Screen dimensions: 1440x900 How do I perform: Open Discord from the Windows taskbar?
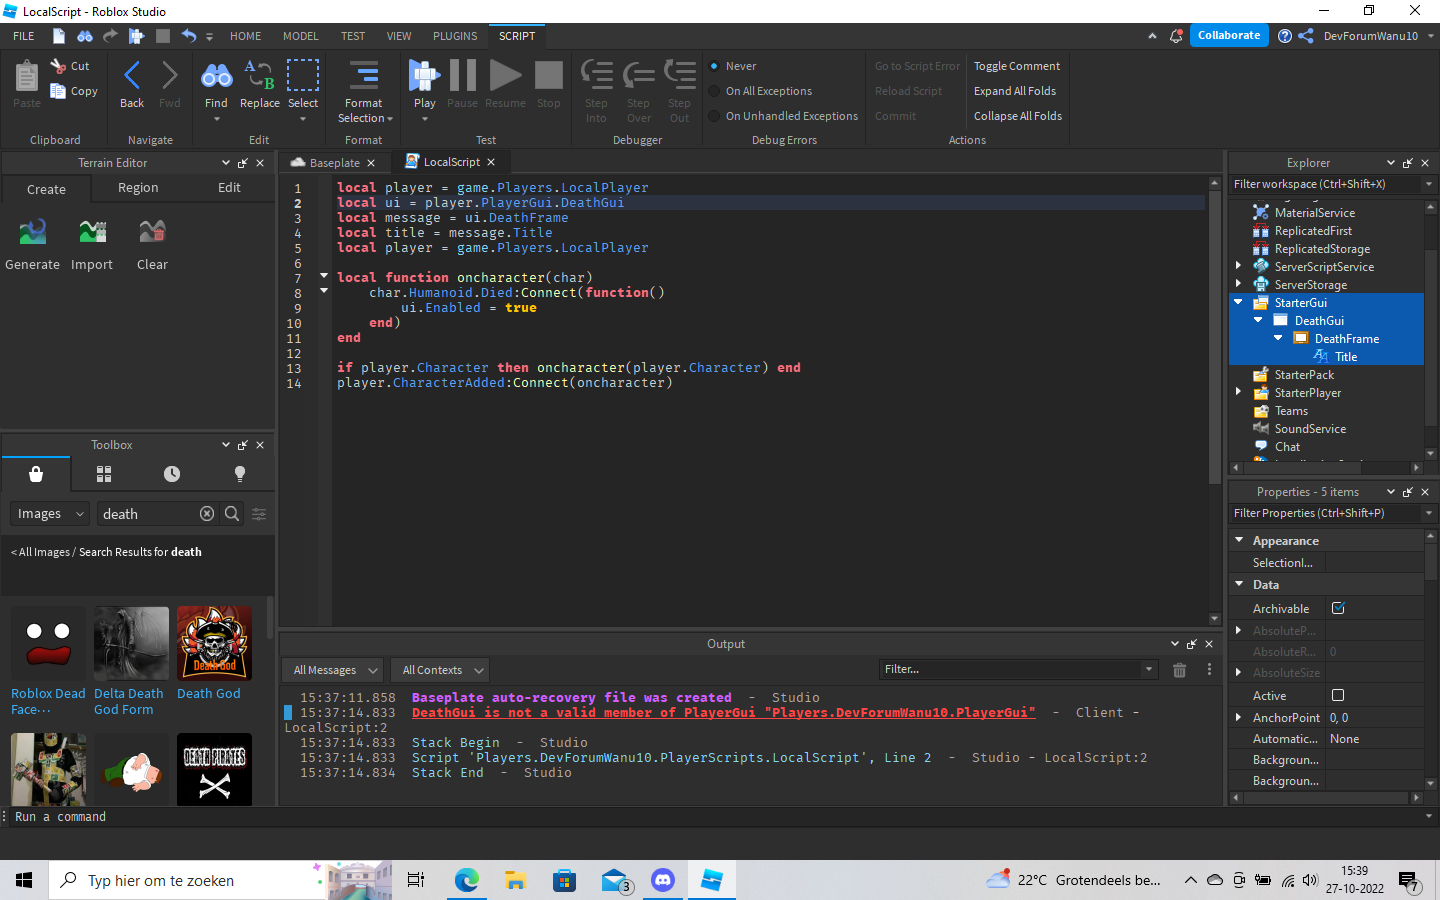pos(662,880)
